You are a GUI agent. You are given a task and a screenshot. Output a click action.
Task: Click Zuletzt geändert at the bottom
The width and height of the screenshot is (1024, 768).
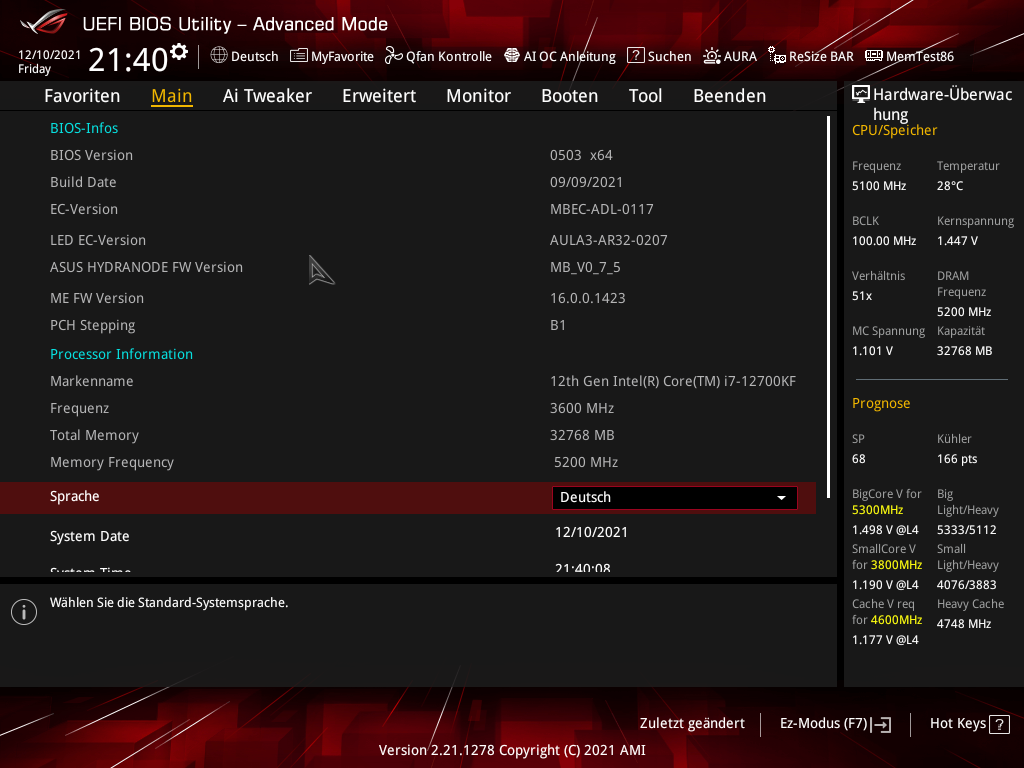click(x=691, y=723)
